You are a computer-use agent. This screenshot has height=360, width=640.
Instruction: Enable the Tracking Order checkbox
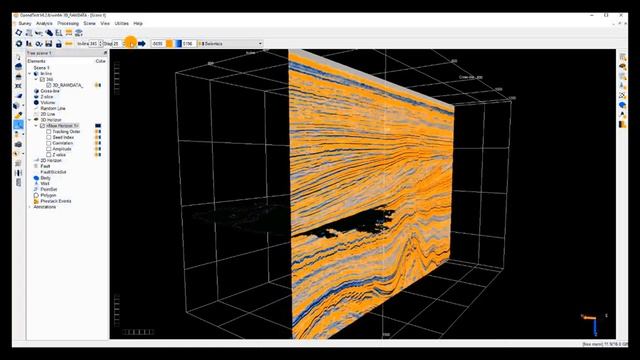click(x=49, y=132)
